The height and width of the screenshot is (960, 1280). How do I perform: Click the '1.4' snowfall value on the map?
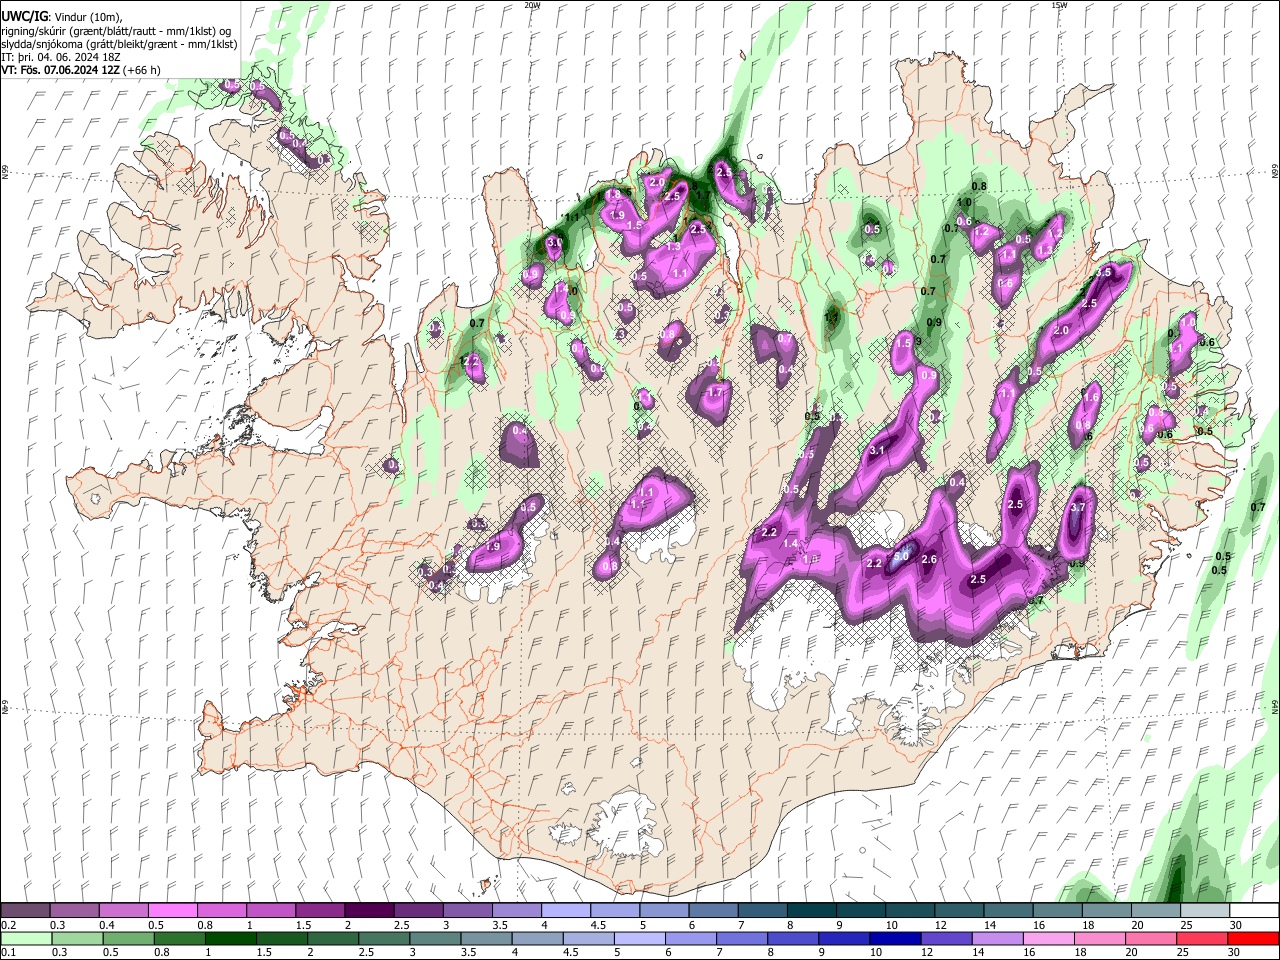790,543
